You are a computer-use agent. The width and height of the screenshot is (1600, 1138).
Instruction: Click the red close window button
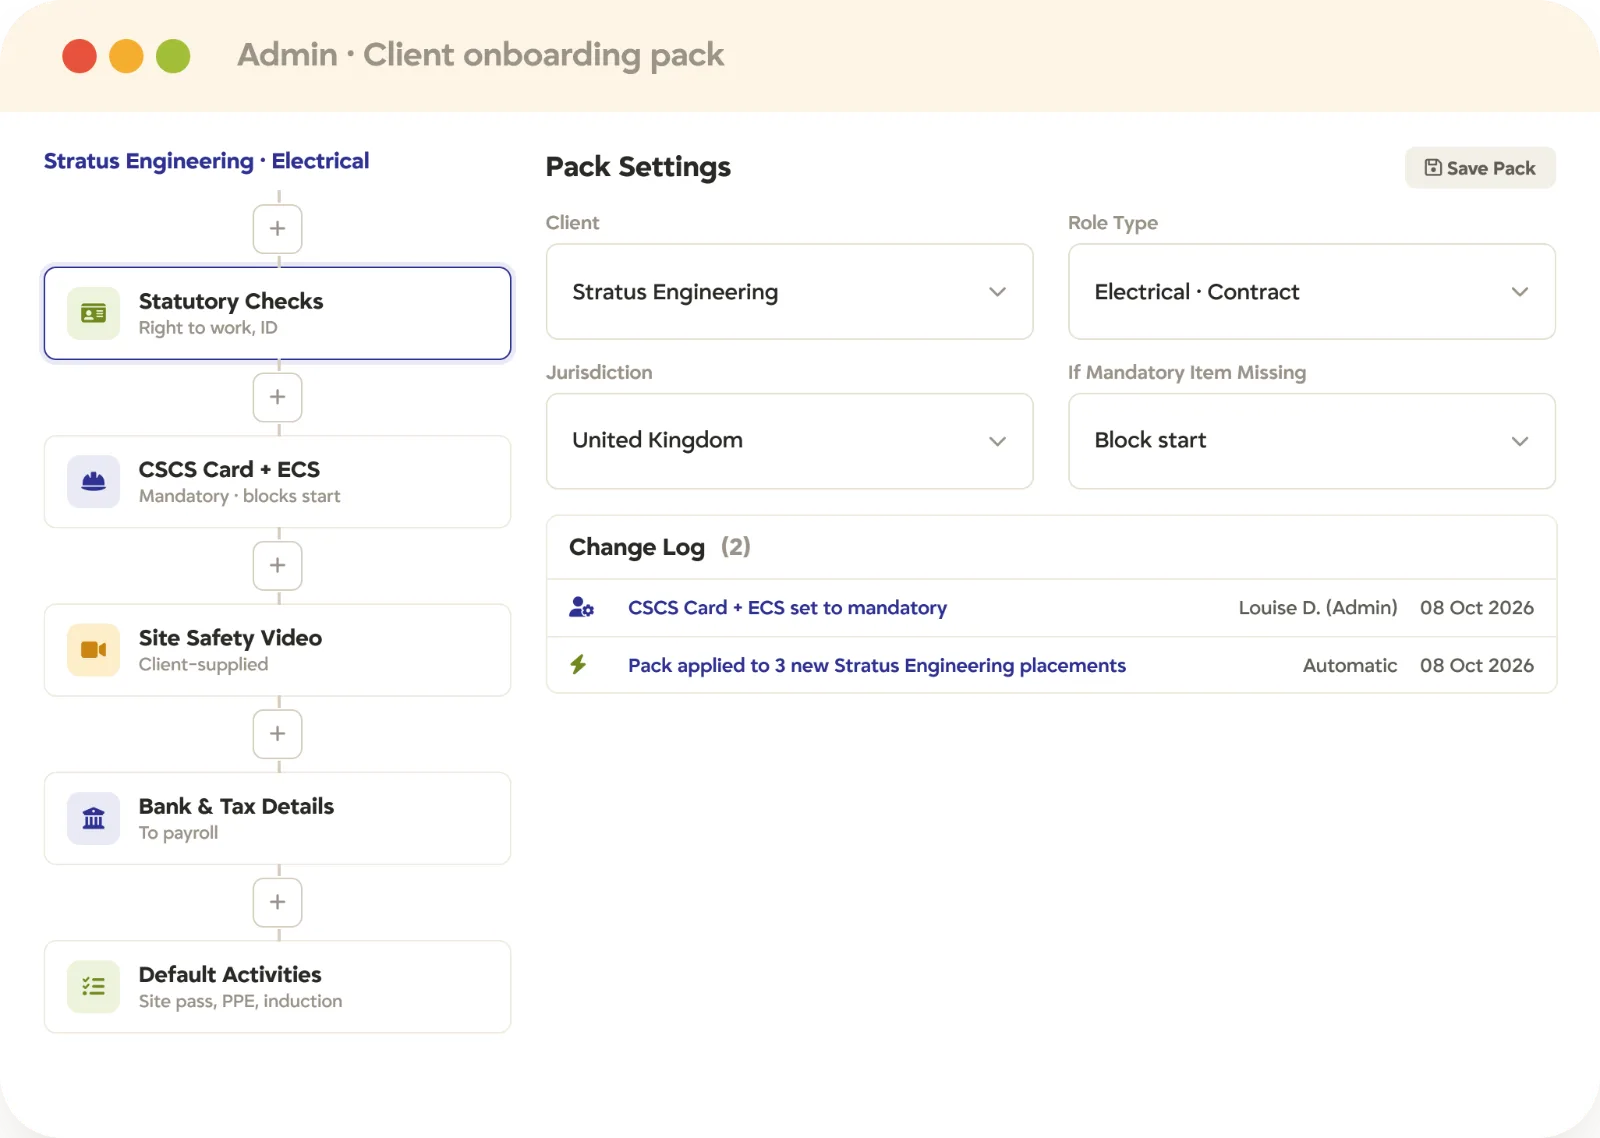80,56
